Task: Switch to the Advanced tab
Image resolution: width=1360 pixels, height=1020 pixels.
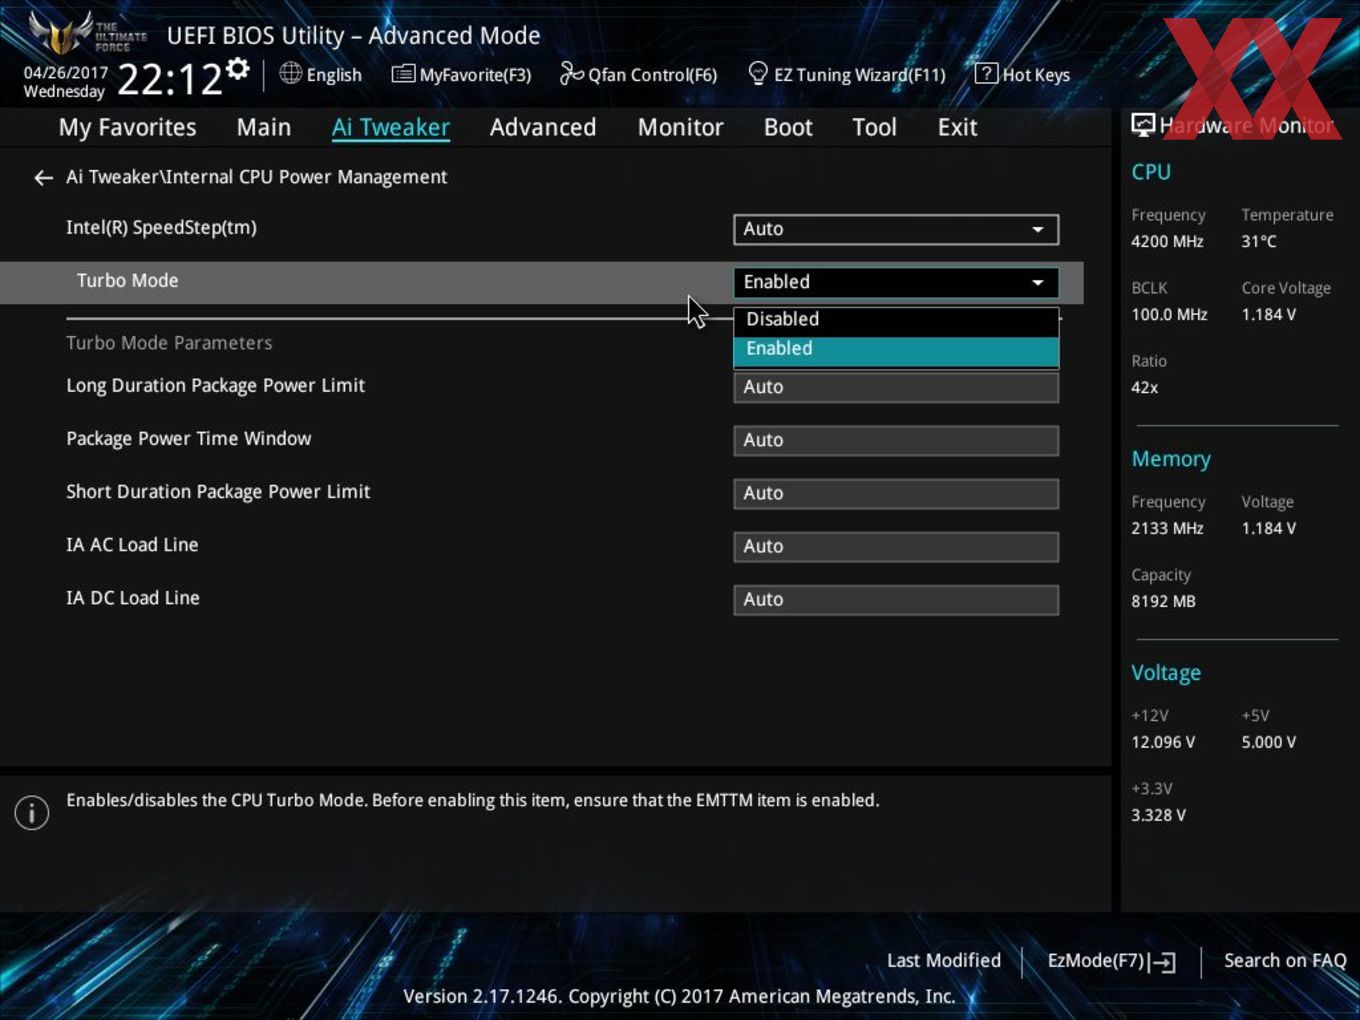Action: (543, 127)
